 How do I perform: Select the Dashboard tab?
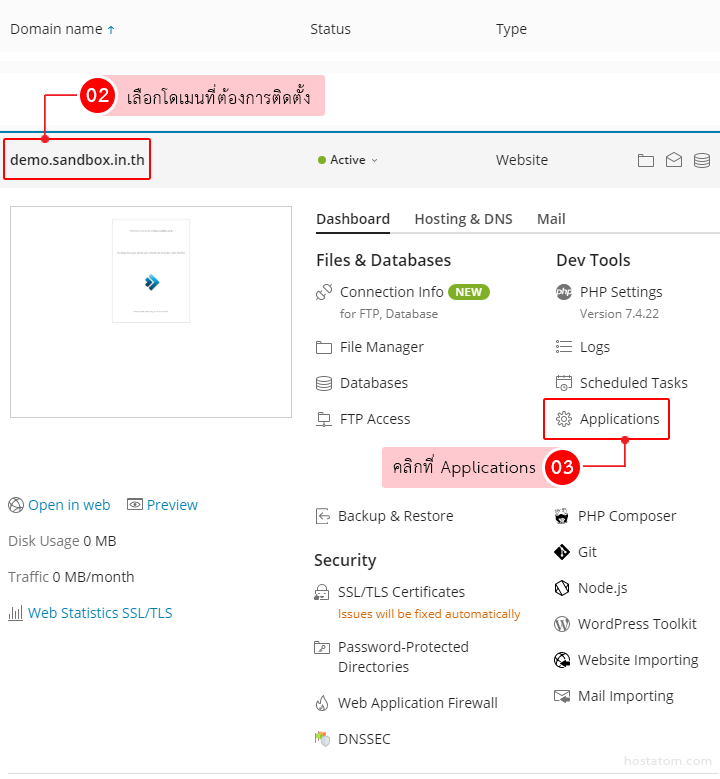(353, 219)
